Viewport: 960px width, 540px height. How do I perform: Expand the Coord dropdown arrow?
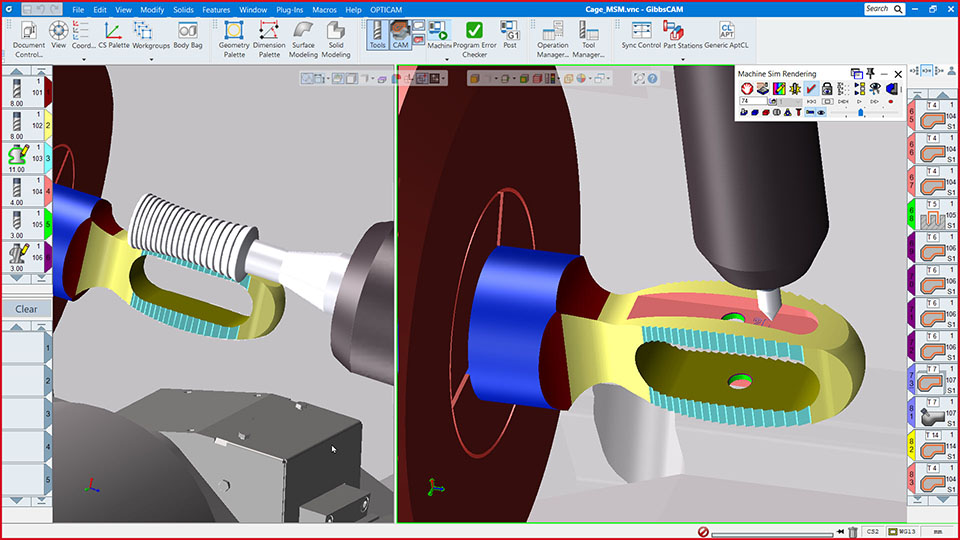(83, 59)
